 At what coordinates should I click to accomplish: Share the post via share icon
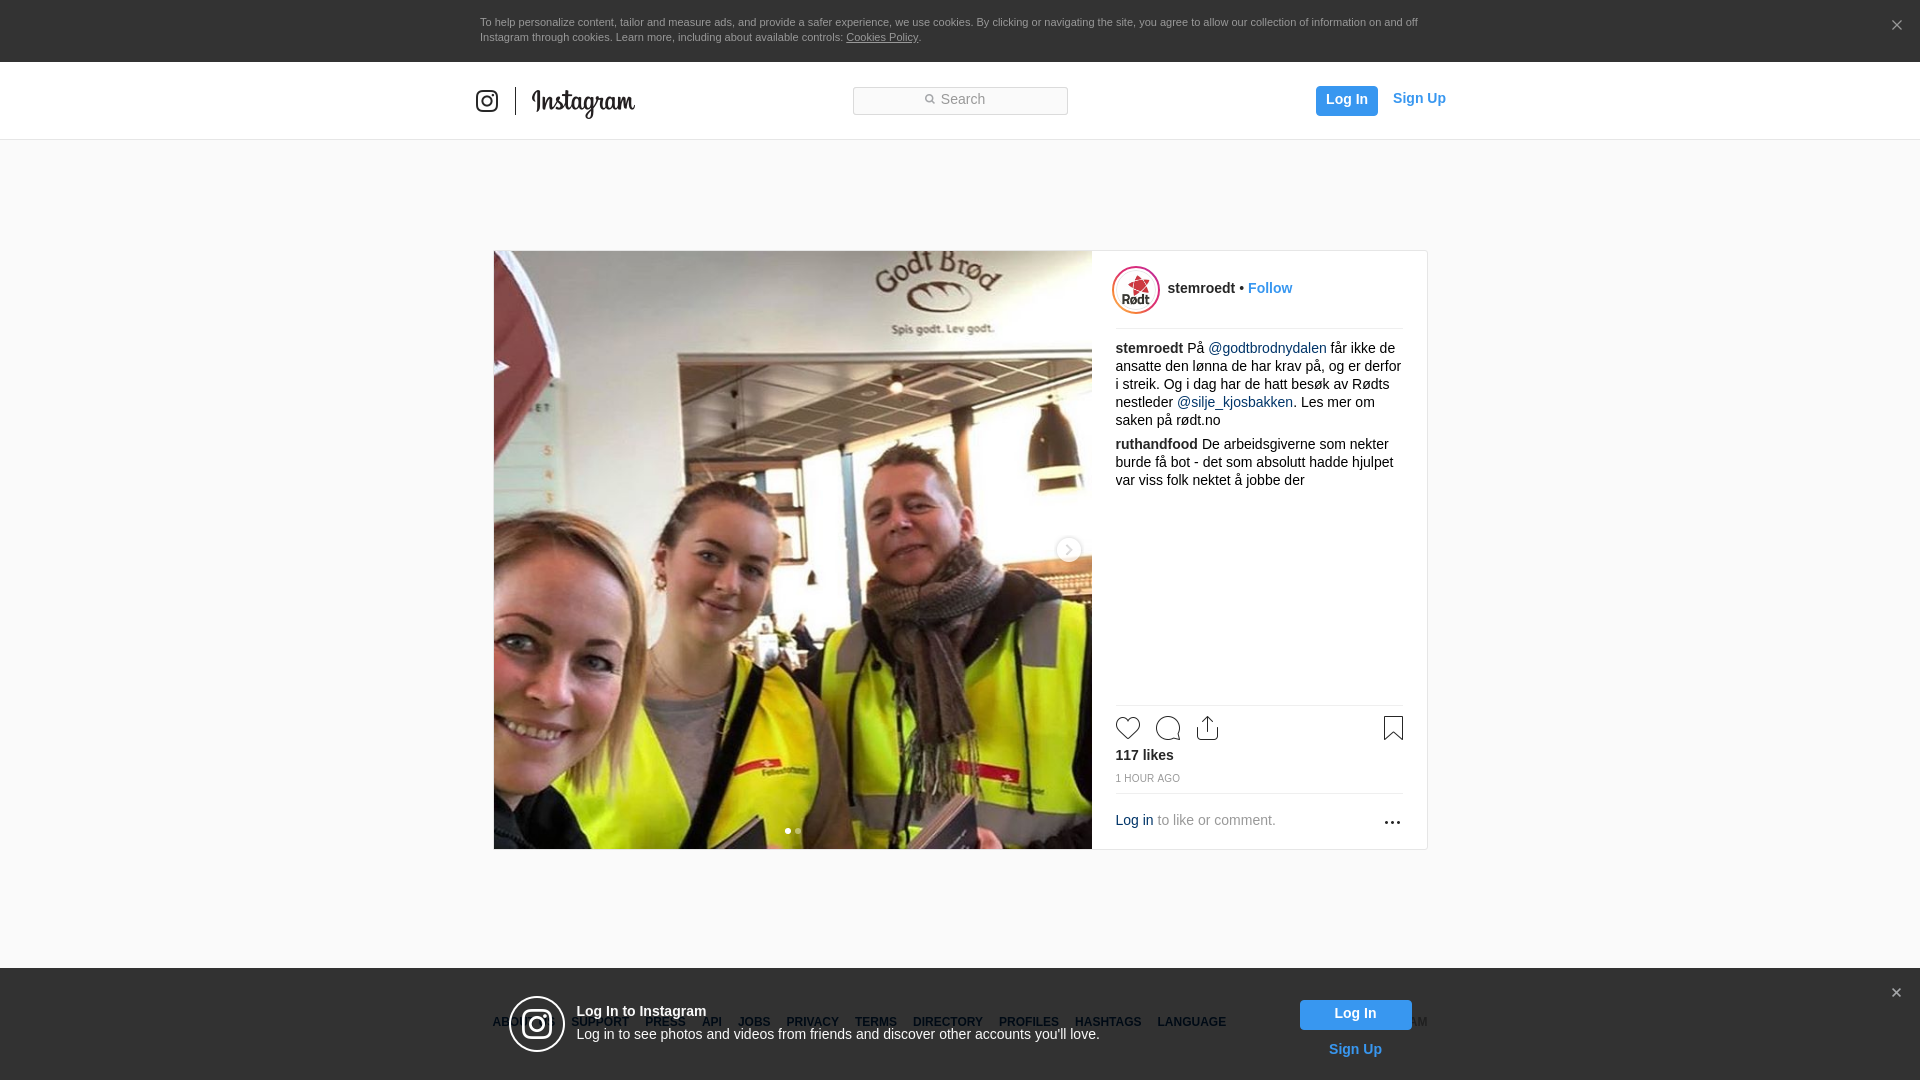pyautogui.click(x=1207, y=728)
